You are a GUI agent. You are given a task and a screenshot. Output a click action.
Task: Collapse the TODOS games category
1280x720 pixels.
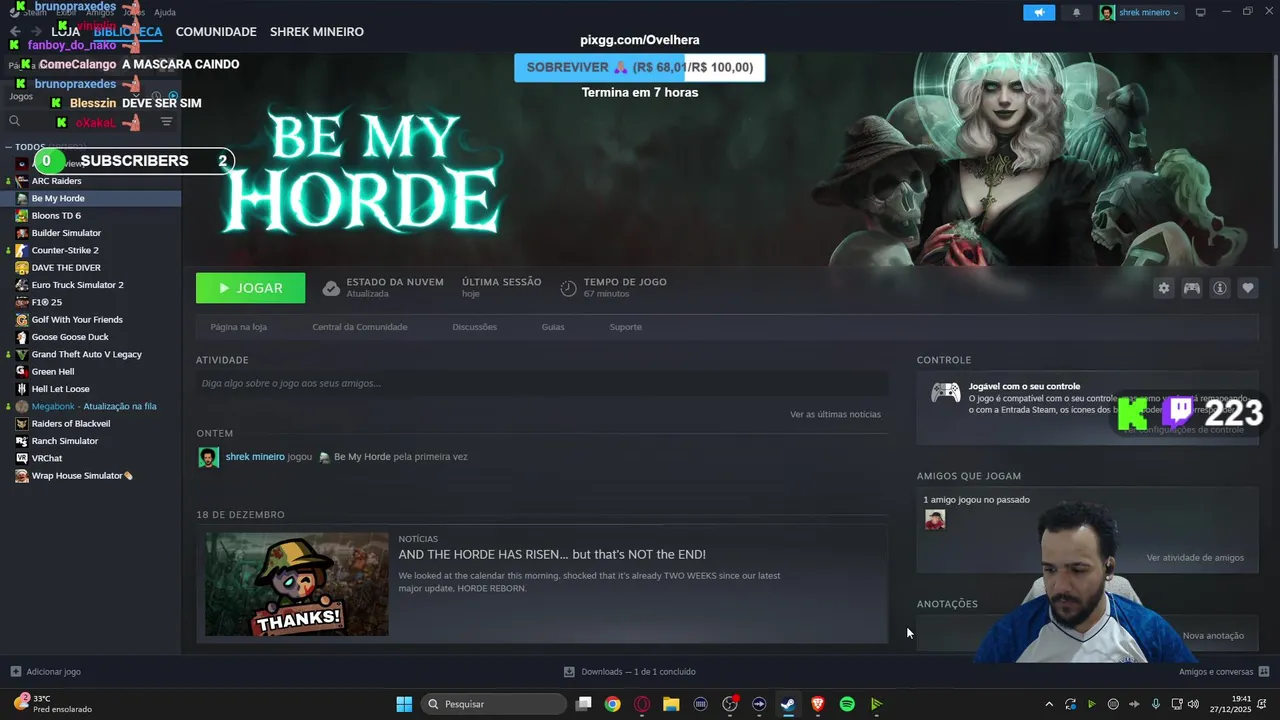(x=10, y=147)
